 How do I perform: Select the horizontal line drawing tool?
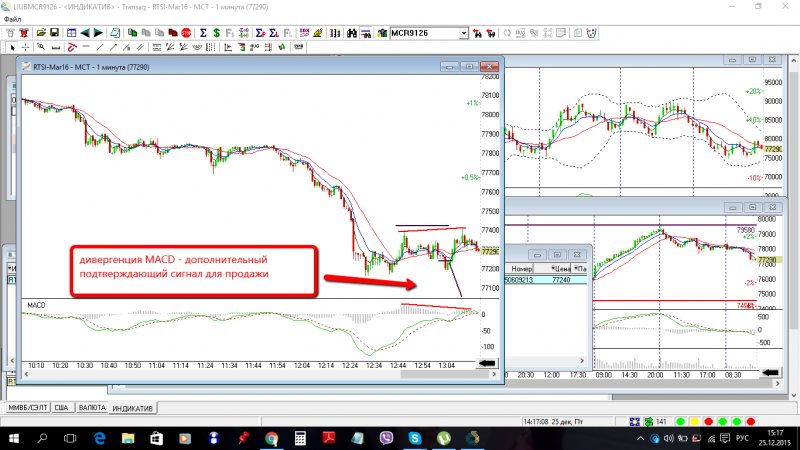pos(86,47)
